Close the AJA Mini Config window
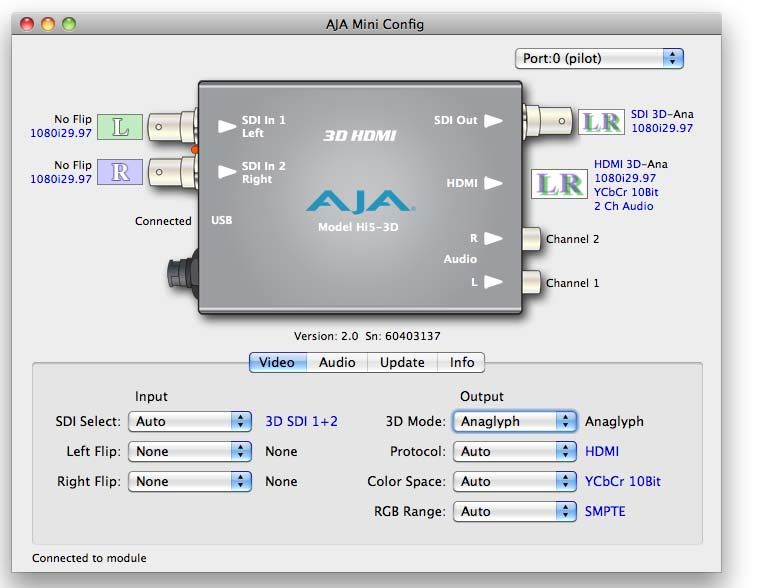Image resolution: width=761 pixels, height=588 pixels. click(27, 24)
